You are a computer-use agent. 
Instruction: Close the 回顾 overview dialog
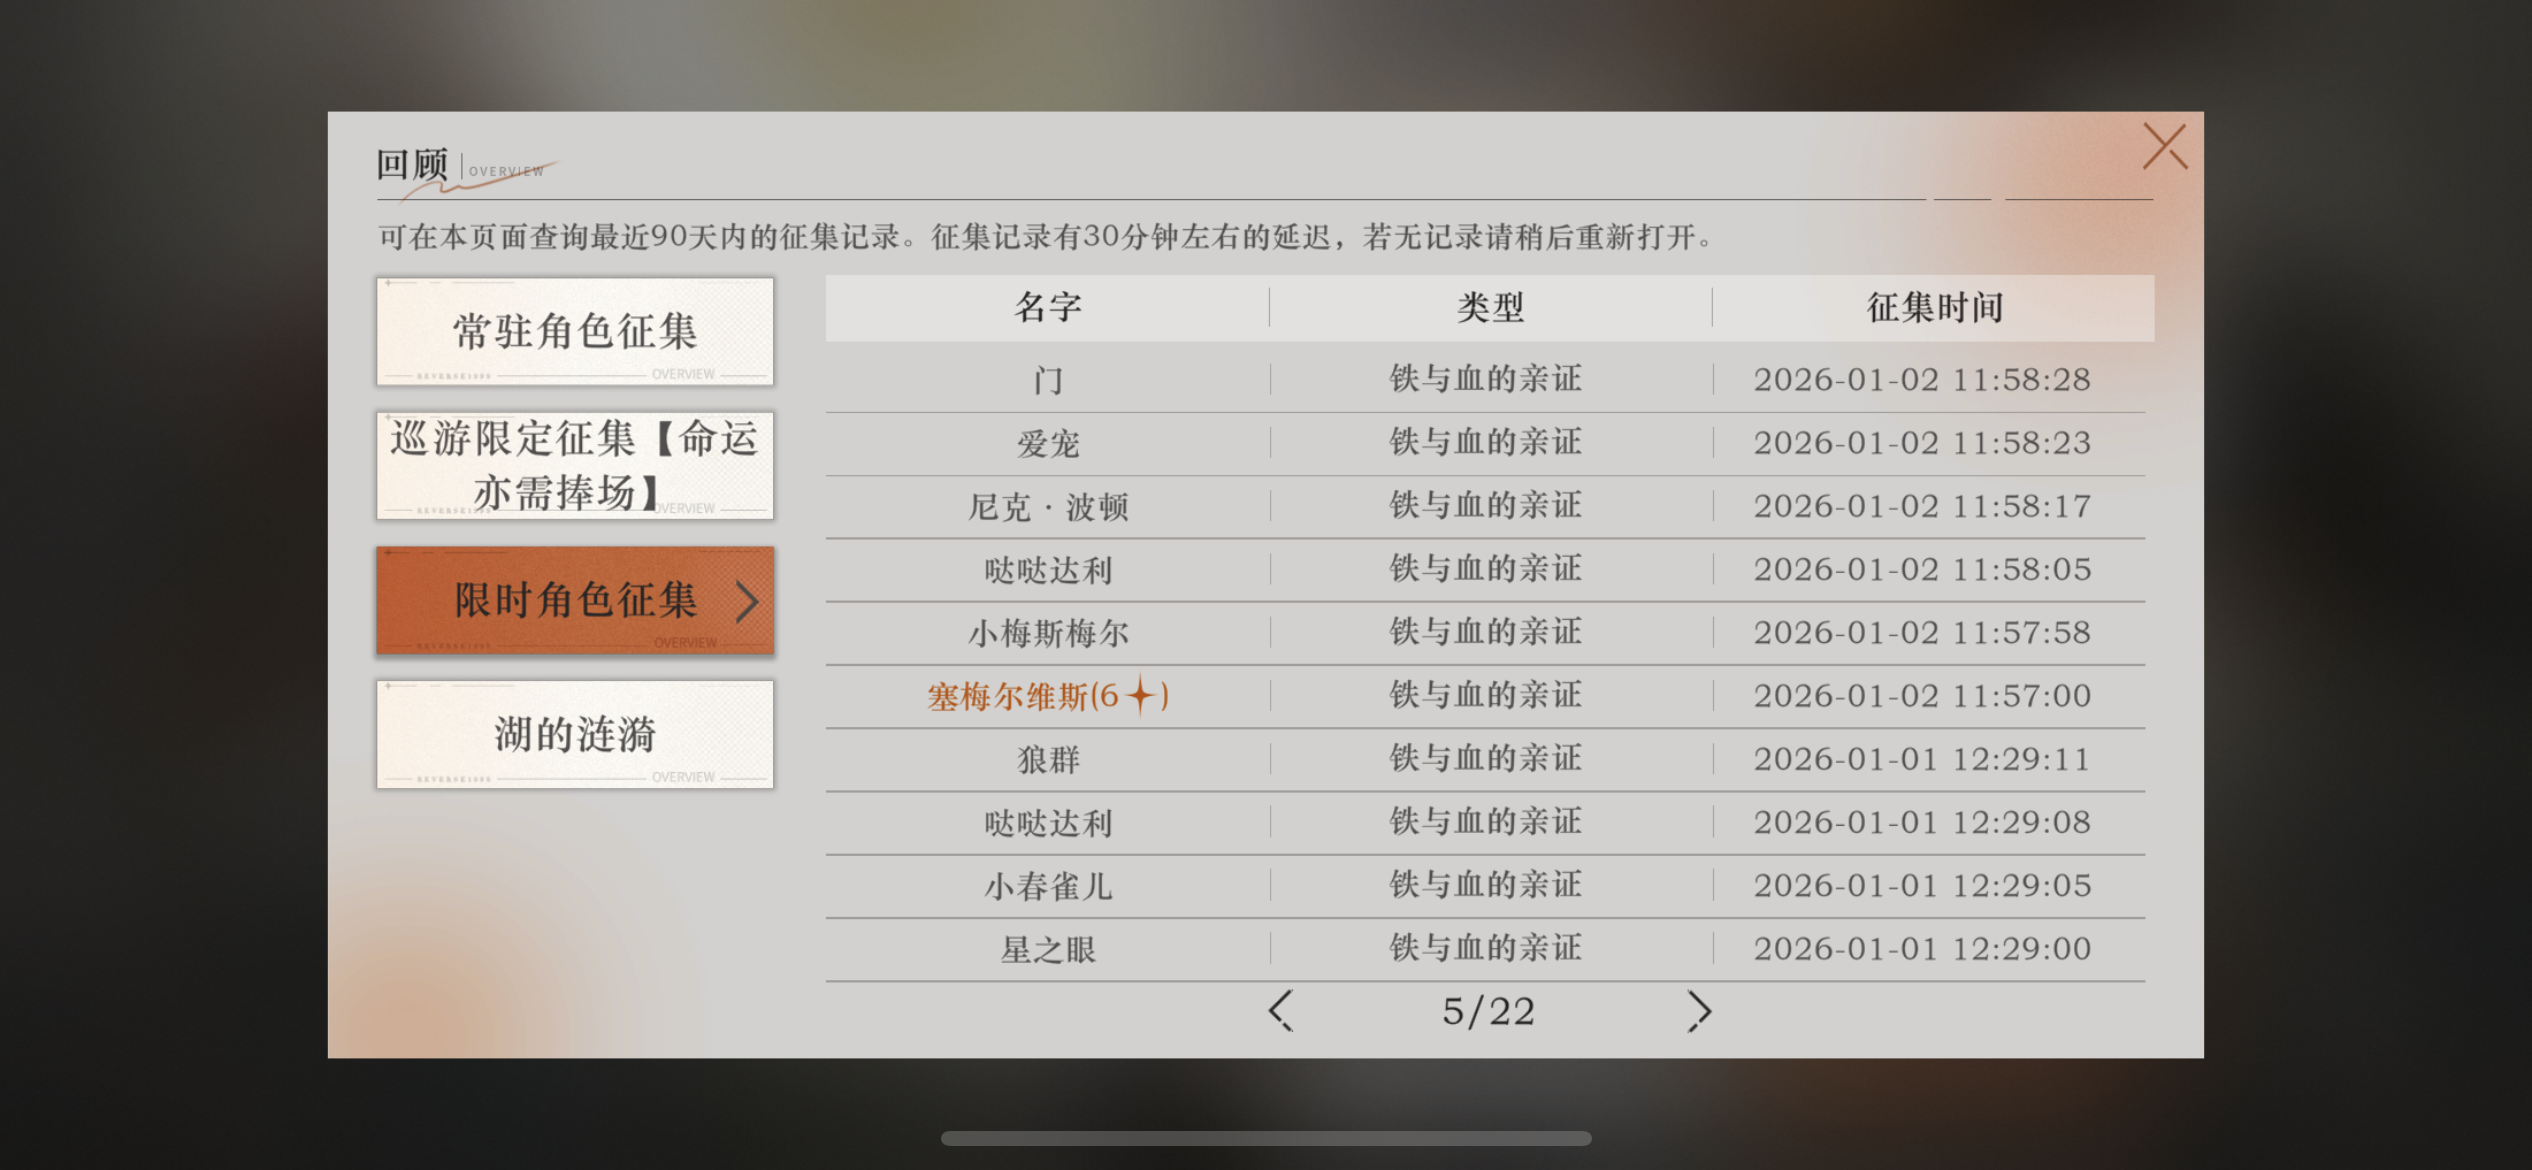point(2164,147)
